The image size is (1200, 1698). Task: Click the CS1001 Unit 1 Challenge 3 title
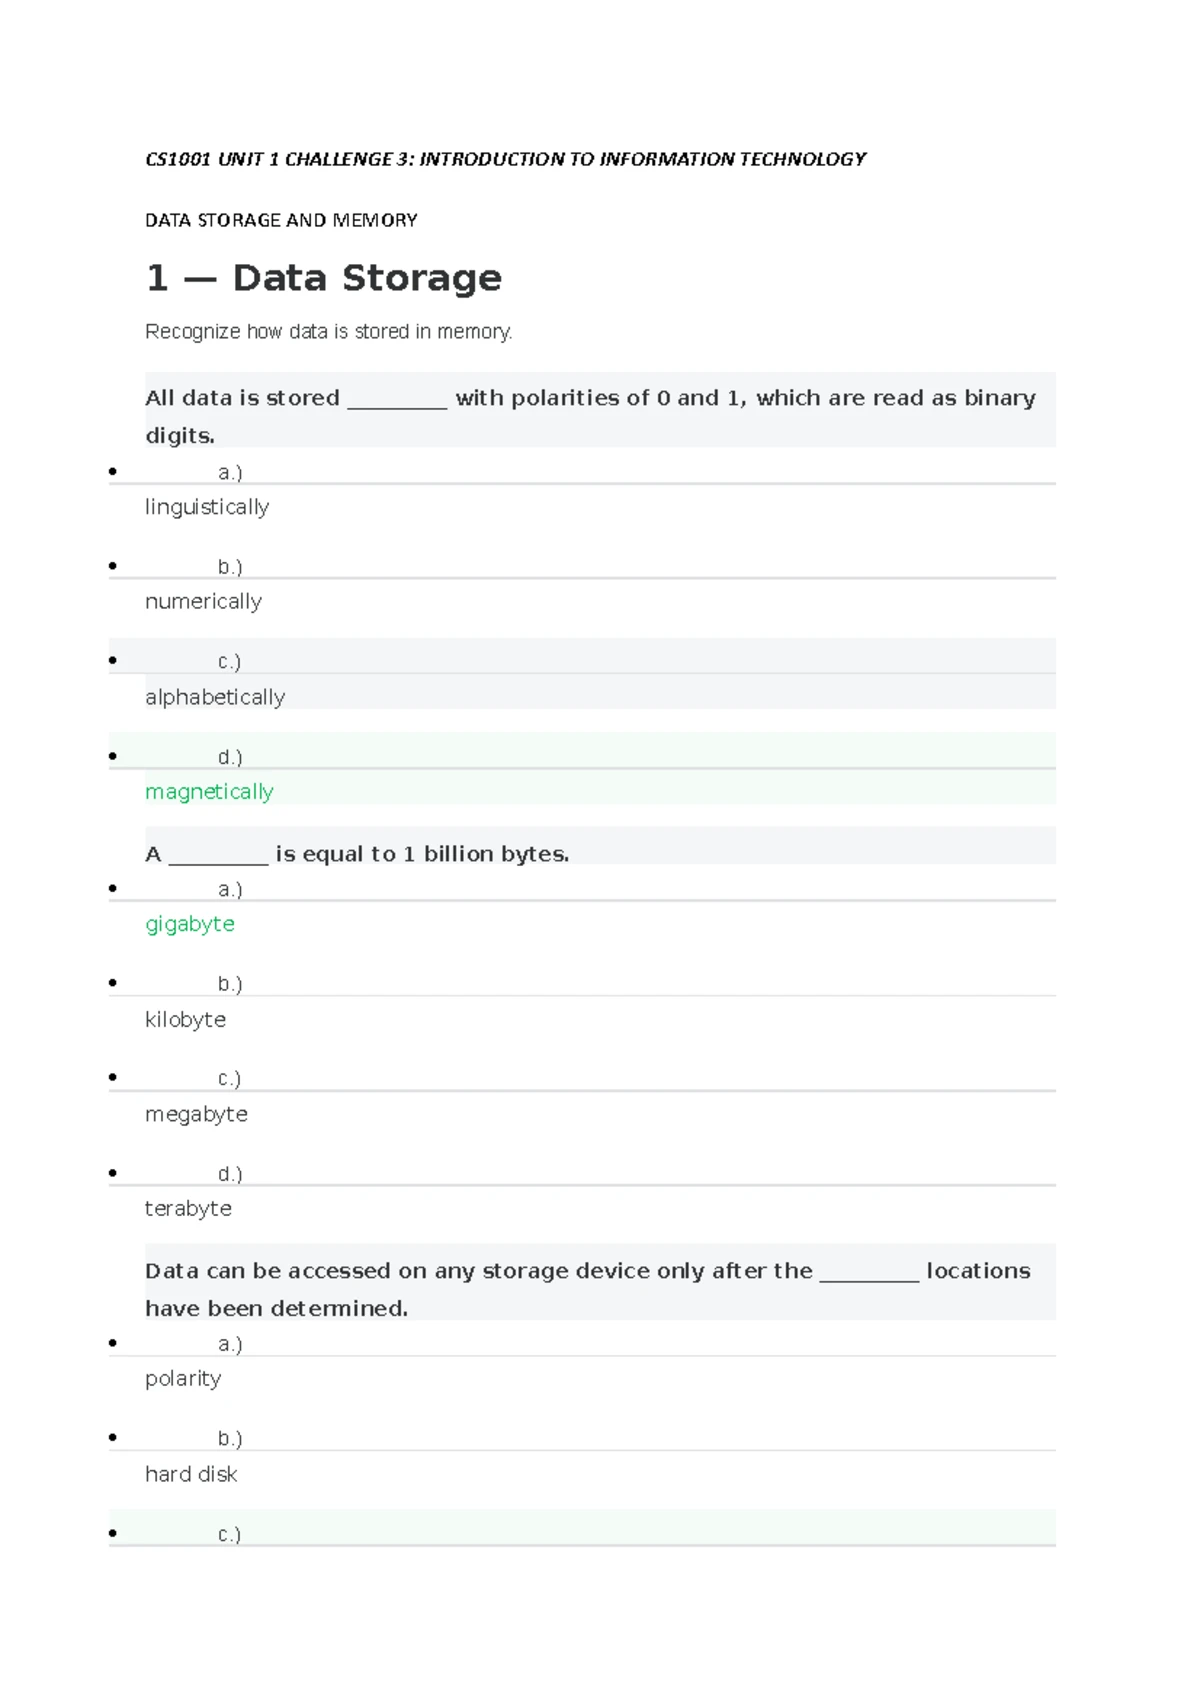505,159
